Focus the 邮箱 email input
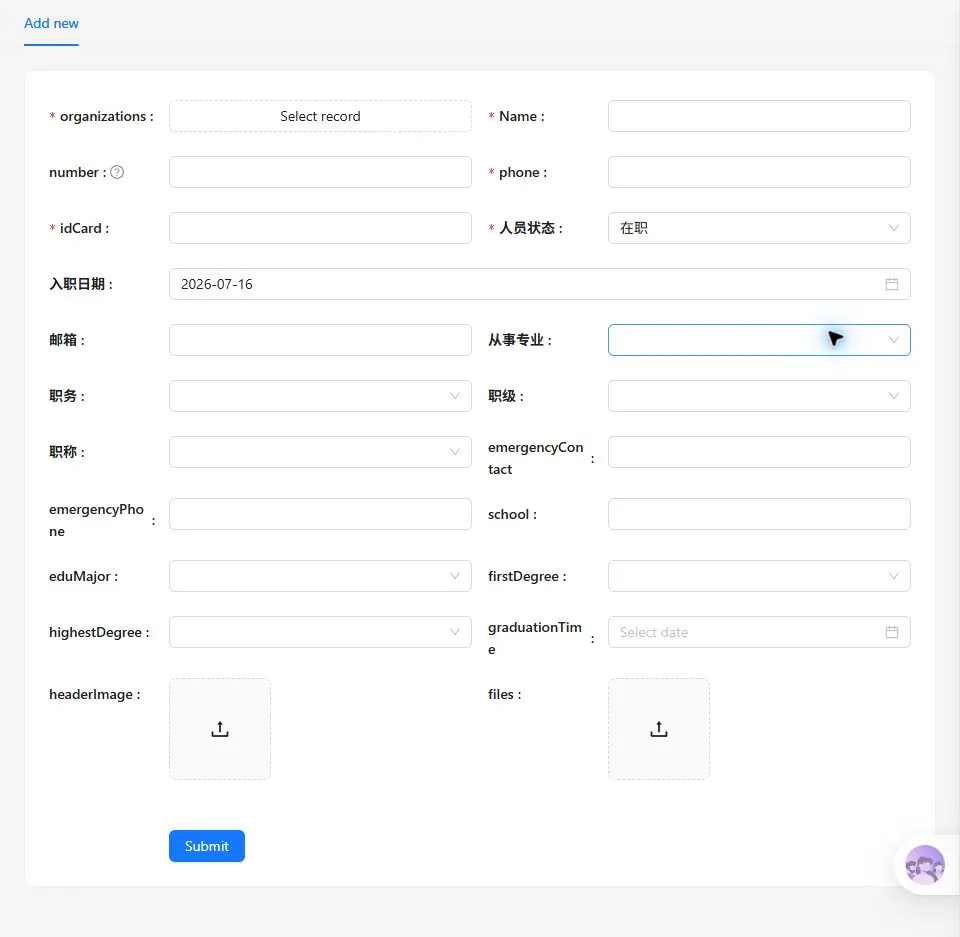Image resolution: width=960 pixels, height=937 pixels. pyautogui.click(x=320, y=340)
